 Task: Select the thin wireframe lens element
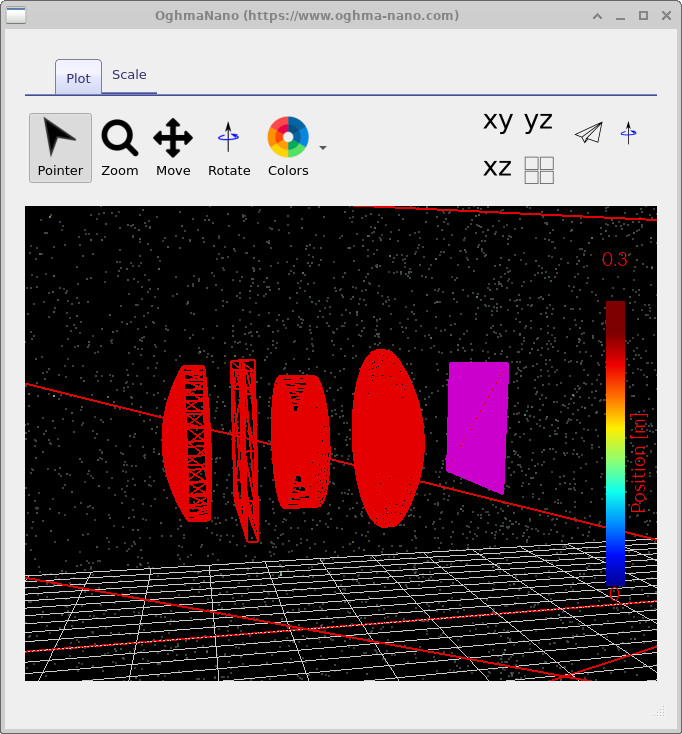244,450
